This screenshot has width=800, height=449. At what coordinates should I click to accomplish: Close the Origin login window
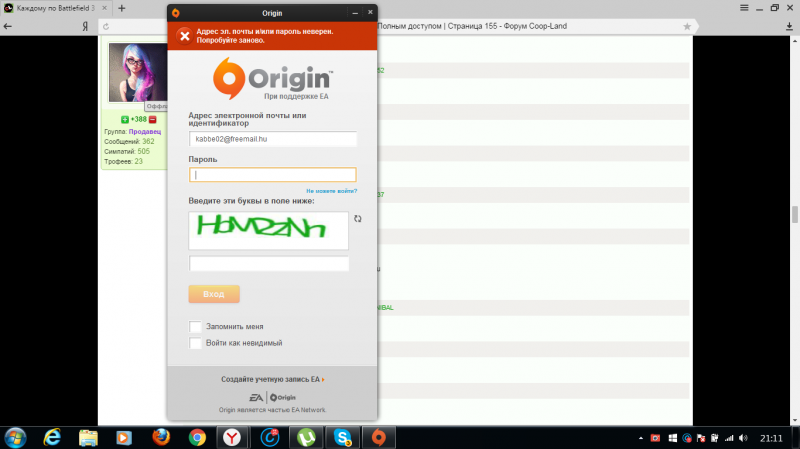tap(370, 12)
